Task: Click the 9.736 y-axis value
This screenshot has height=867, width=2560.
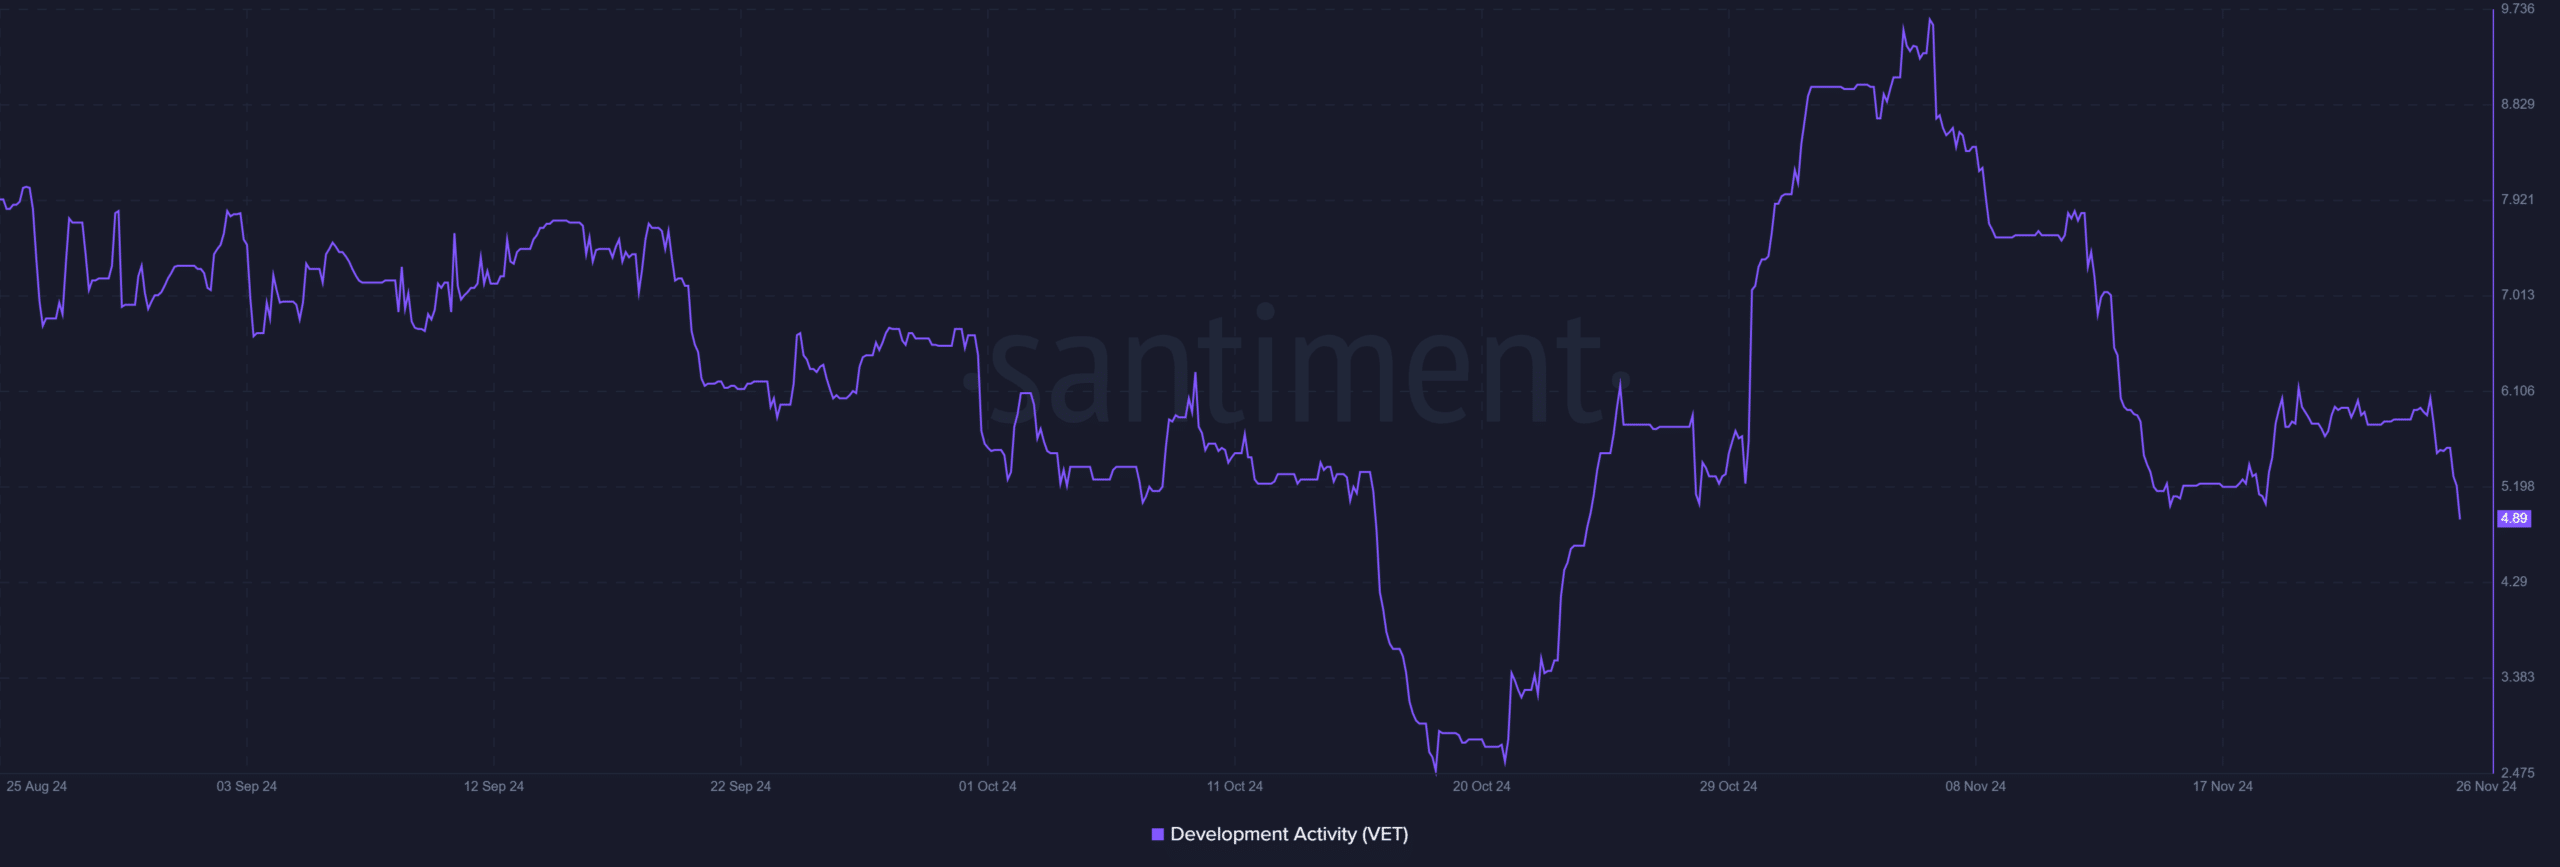Action: (x=2518, y=9)
